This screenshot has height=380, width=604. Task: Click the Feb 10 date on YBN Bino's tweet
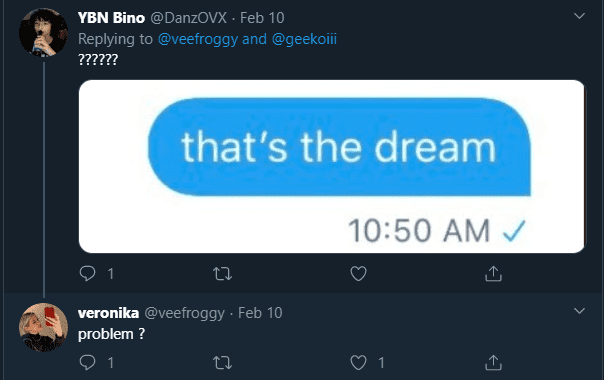click(x=262, y=18)
